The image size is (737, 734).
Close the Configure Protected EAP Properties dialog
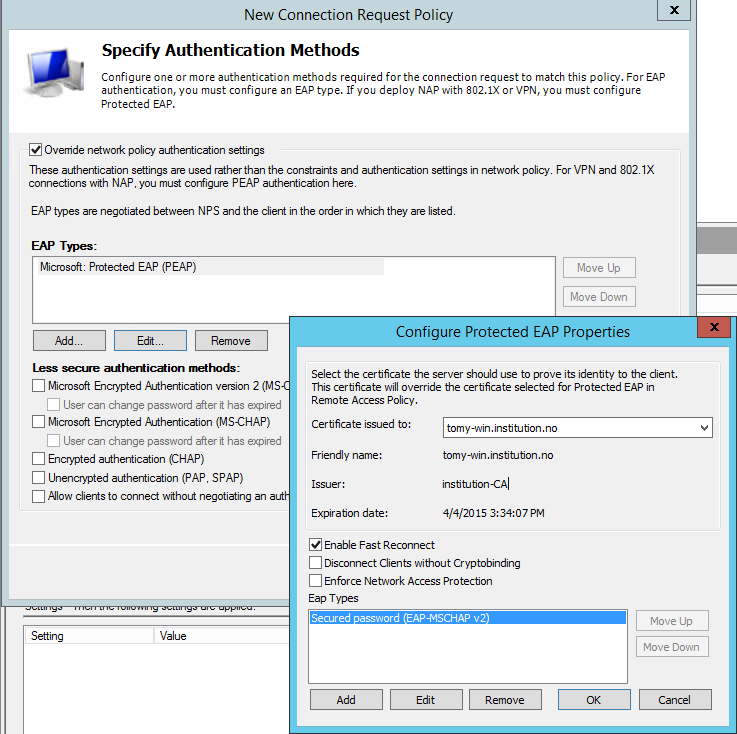[x=714, y=327]
